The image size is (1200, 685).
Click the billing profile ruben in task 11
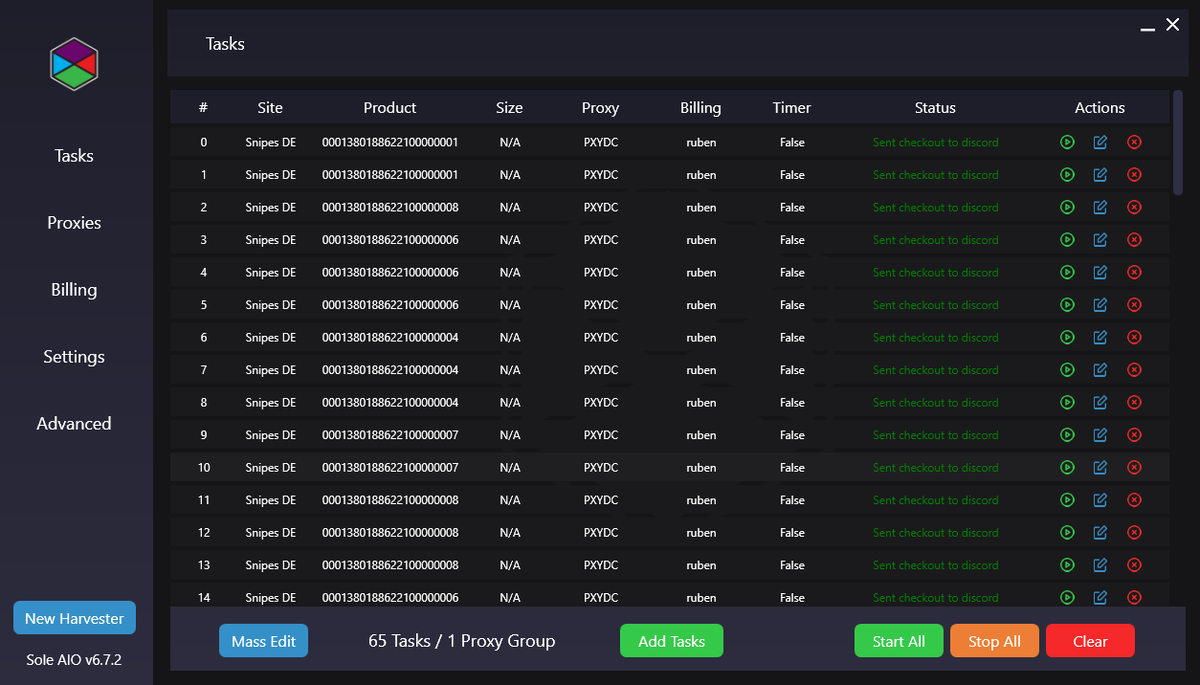pyautogui.click(x=701, y=500)
